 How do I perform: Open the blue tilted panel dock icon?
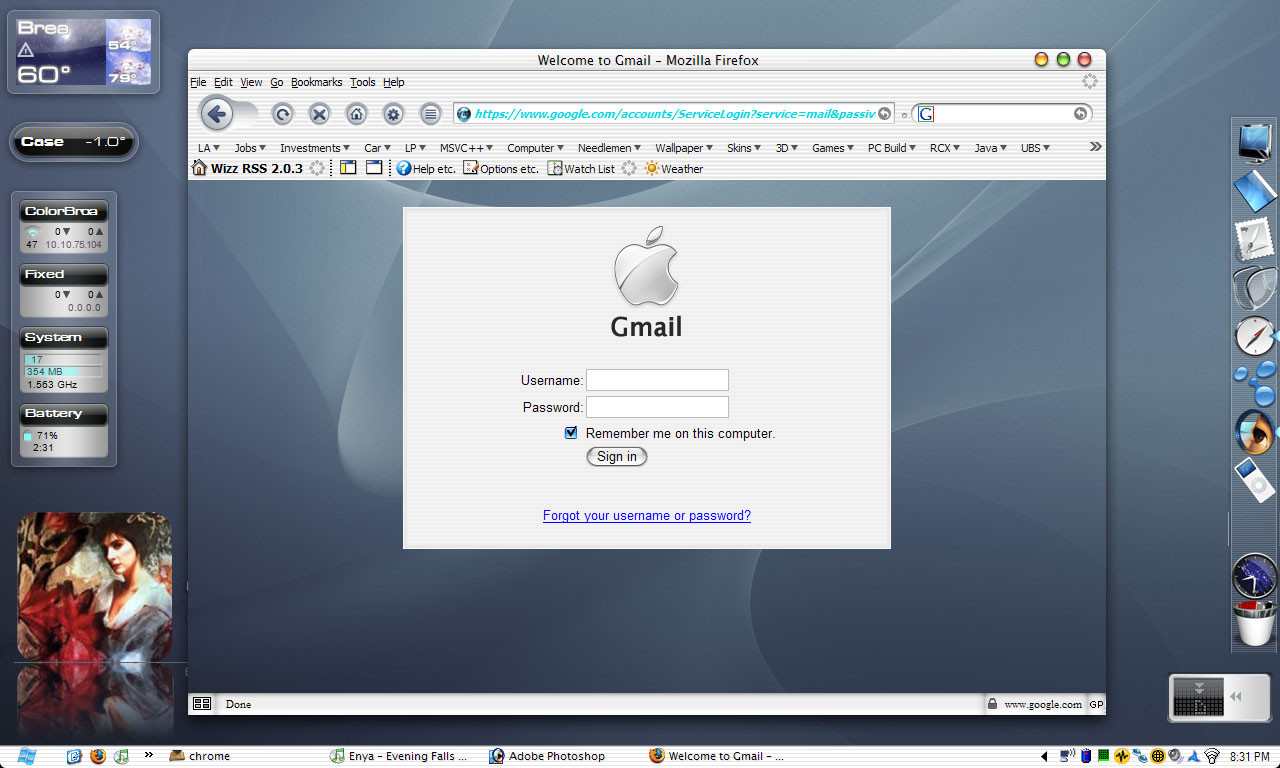pyautogui.click(x=1255, y=192)
